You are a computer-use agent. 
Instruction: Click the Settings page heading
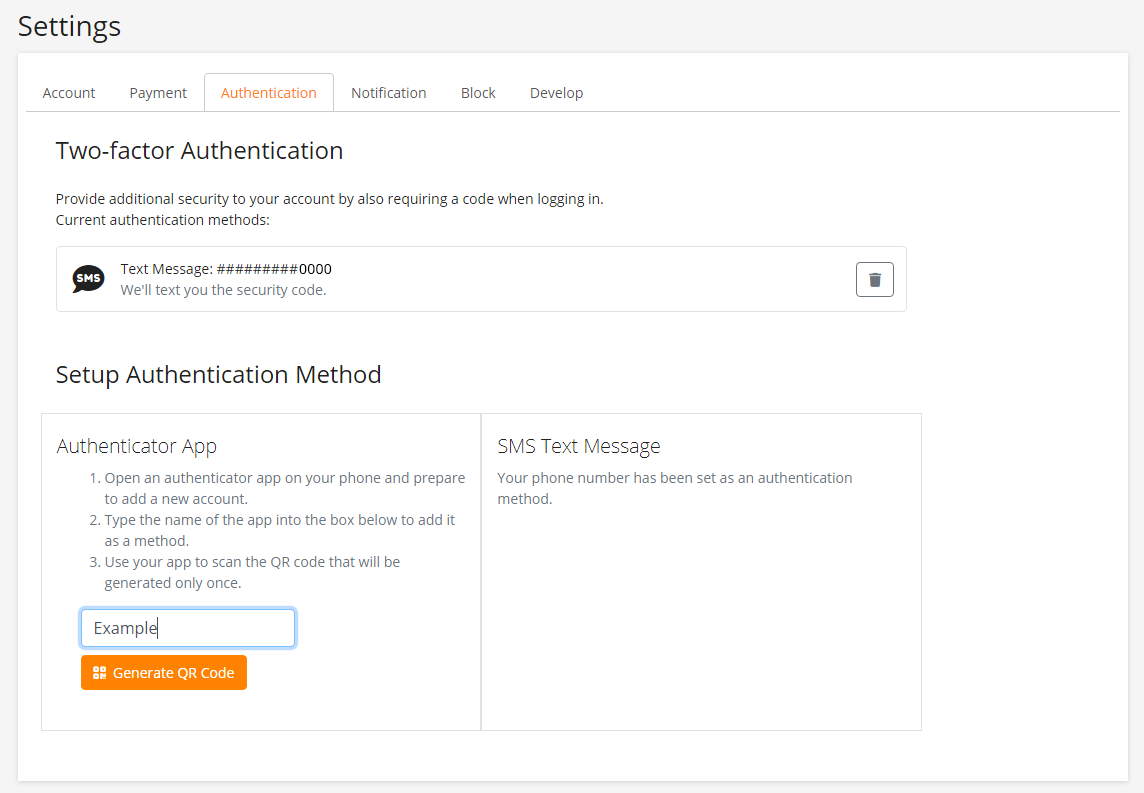[70, 26]
